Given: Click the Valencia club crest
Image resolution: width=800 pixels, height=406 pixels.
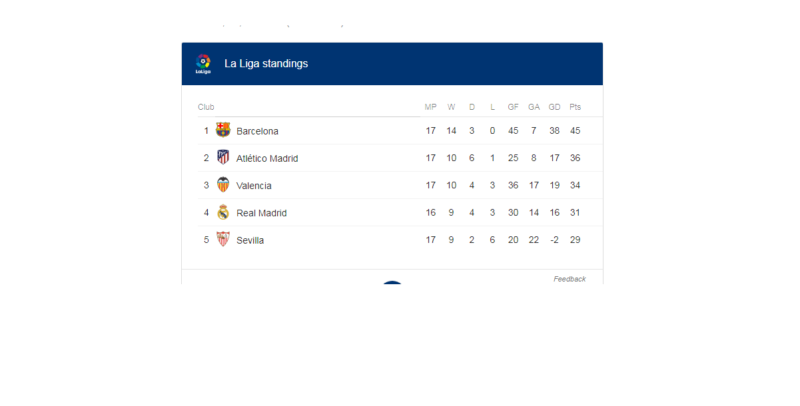Looking at the screenshot, I should 223,185.
